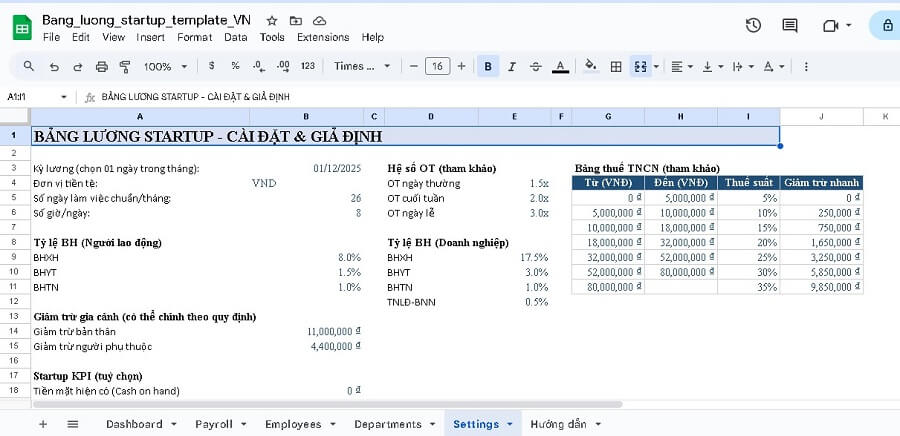The width and height of the screenshot is (900, 436).
Task: Star the document
Action: (x=272, y=21)
